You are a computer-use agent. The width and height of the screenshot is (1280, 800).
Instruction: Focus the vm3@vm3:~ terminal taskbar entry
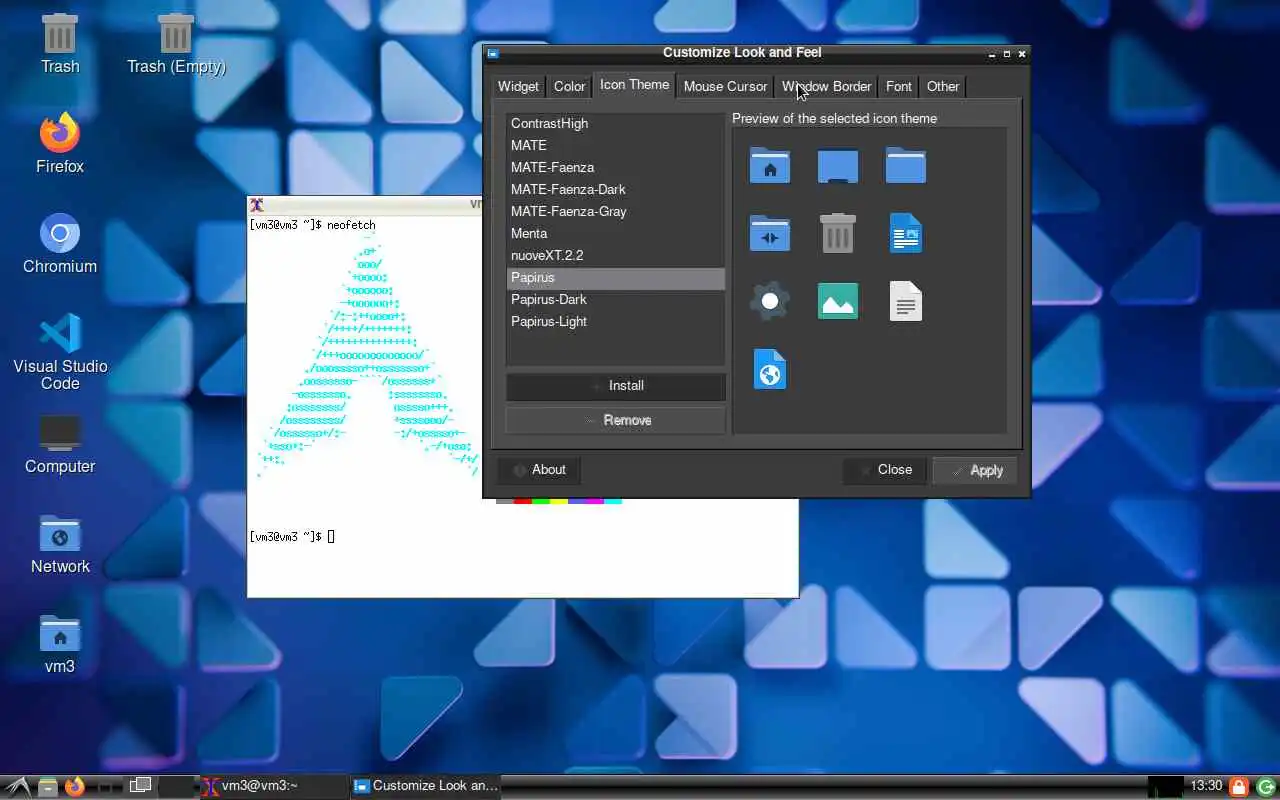click(x=274, y=786)
